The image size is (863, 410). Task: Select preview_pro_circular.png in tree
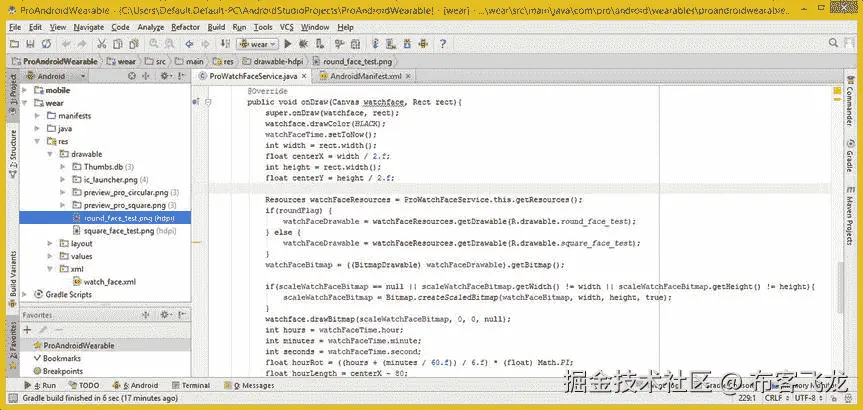tap(125, 193)
